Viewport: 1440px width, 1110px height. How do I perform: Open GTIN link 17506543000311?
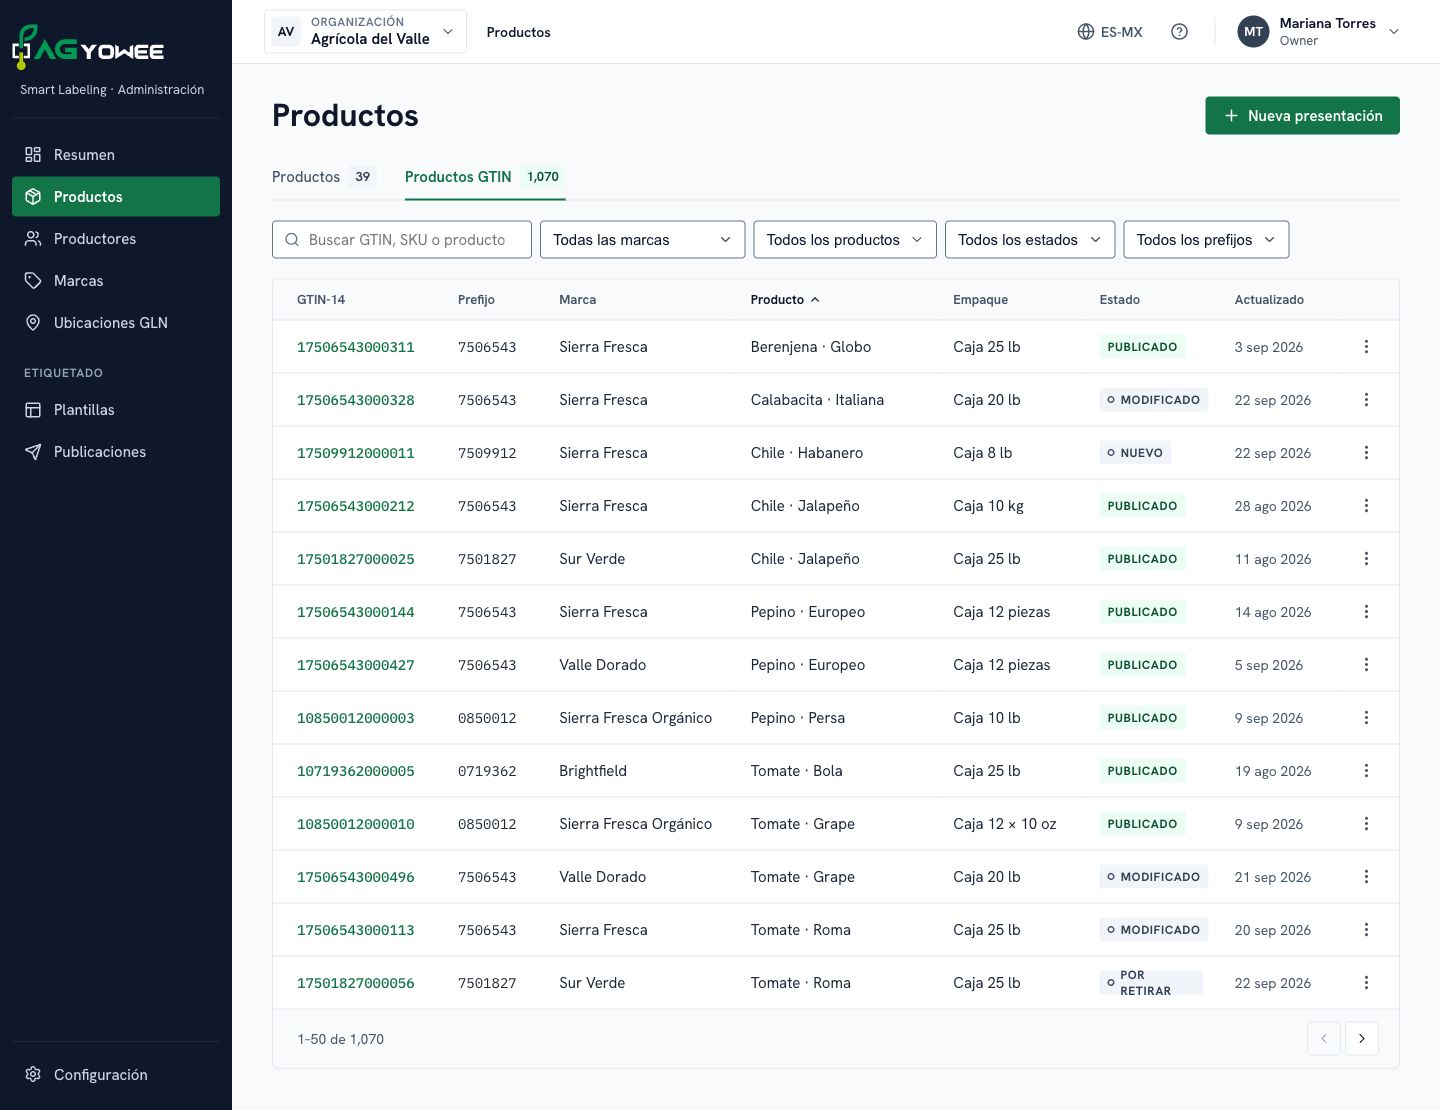(356, 347)
